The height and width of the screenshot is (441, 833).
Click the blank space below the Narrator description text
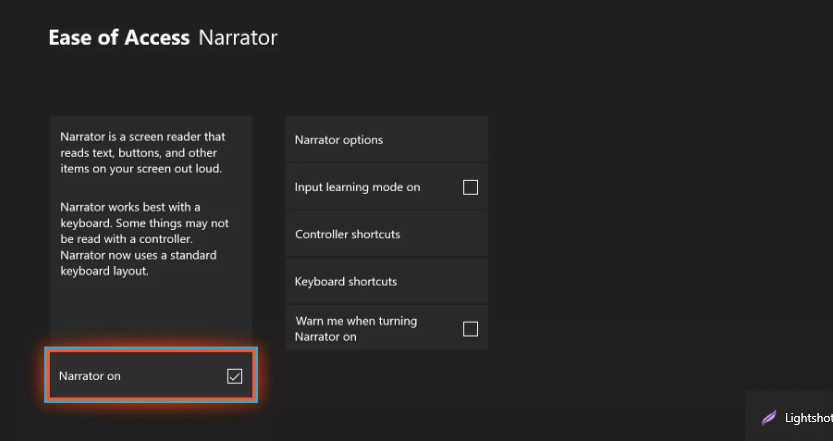coord(151,311)
